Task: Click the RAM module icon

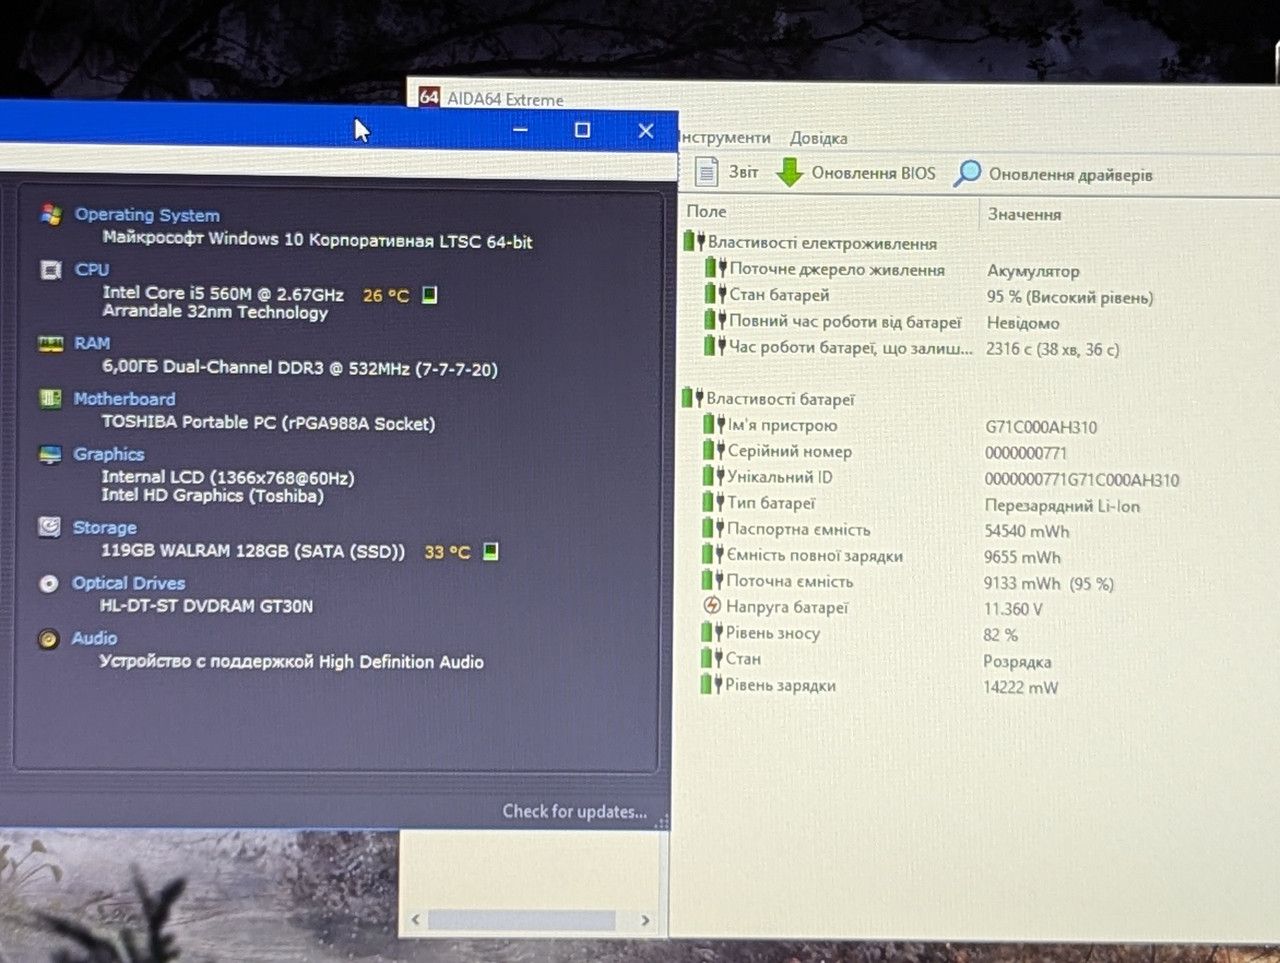Action: point(50,343)
